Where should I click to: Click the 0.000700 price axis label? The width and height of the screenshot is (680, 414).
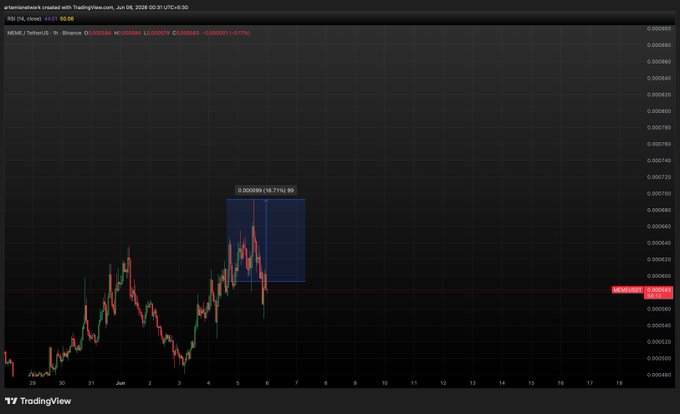tap(659, 193)
